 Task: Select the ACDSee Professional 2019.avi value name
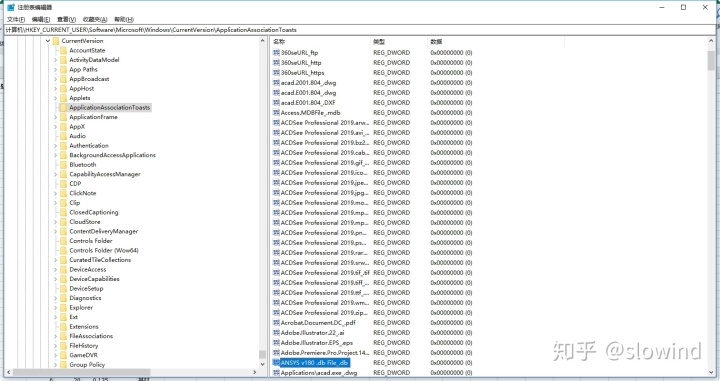tap(325, 133)
